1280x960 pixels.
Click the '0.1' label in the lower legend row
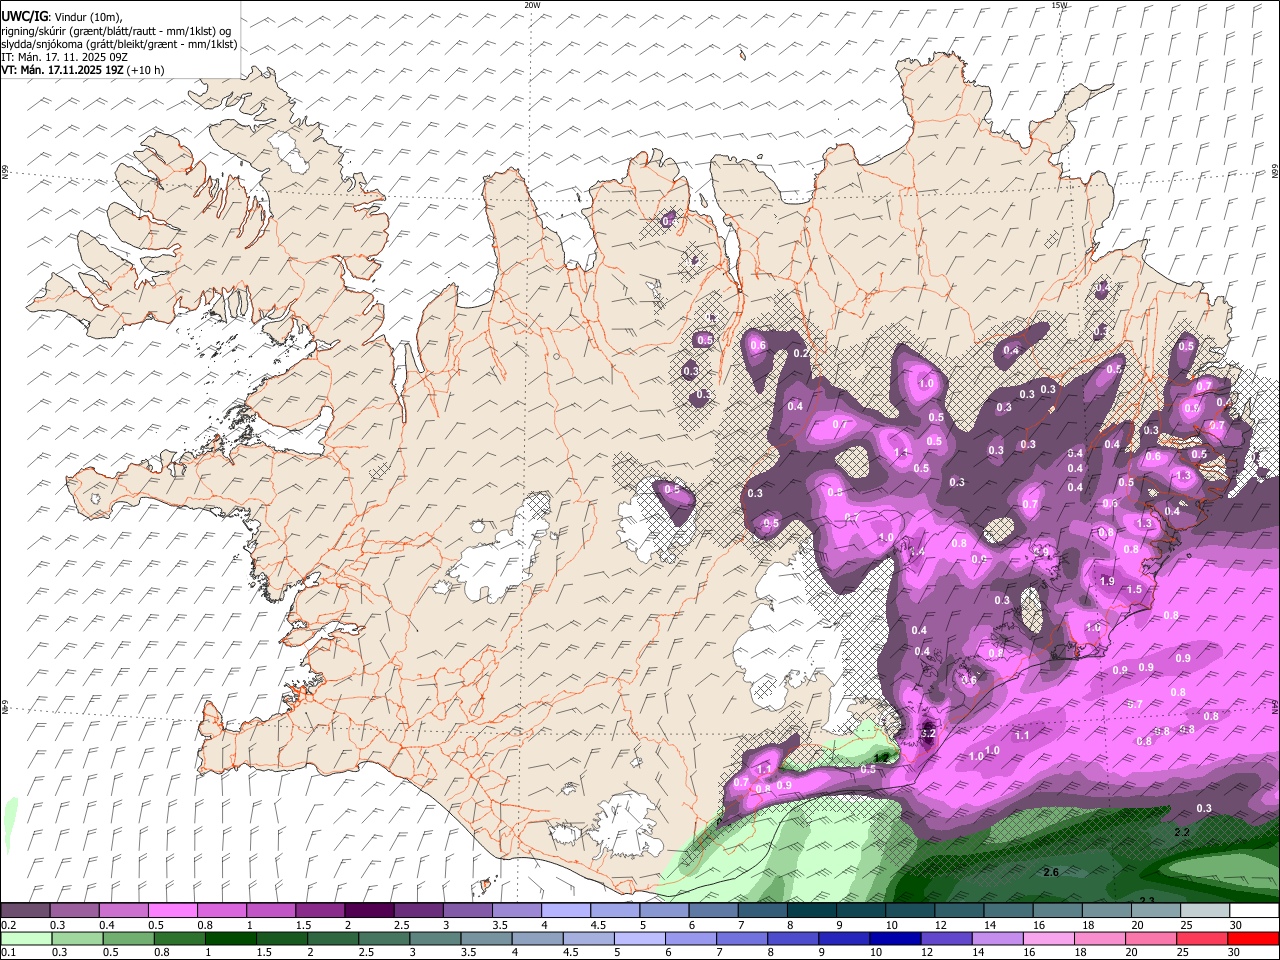8,952
